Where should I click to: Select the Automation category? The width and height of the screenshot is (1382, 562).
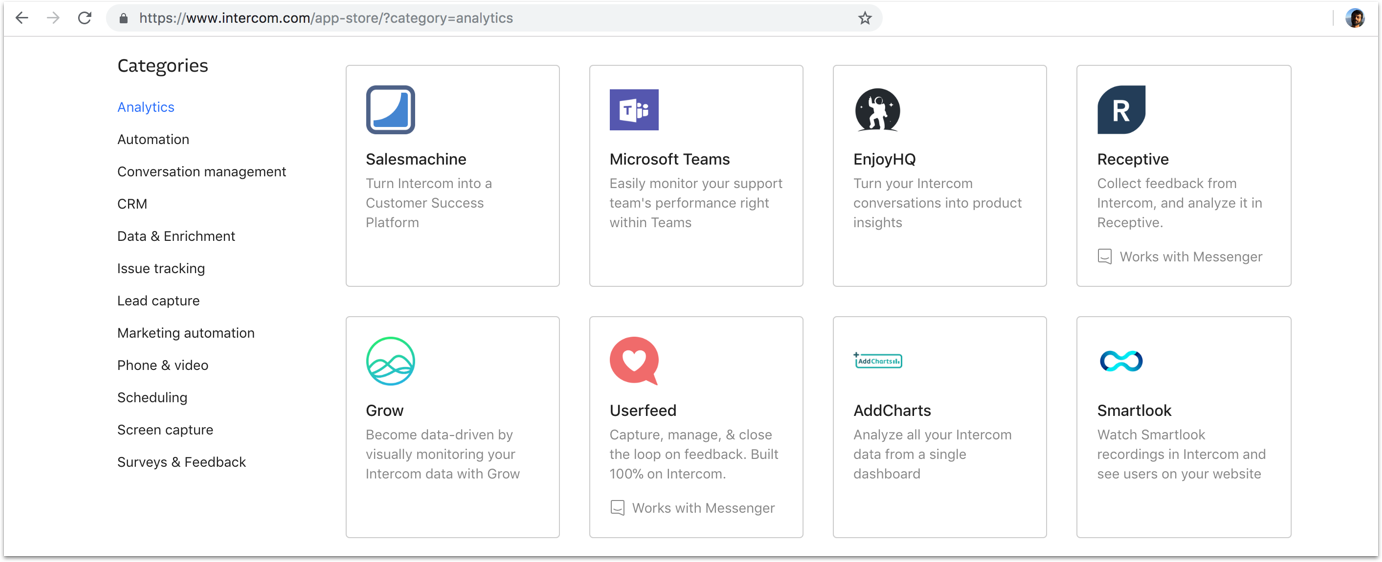click(153, 139)
